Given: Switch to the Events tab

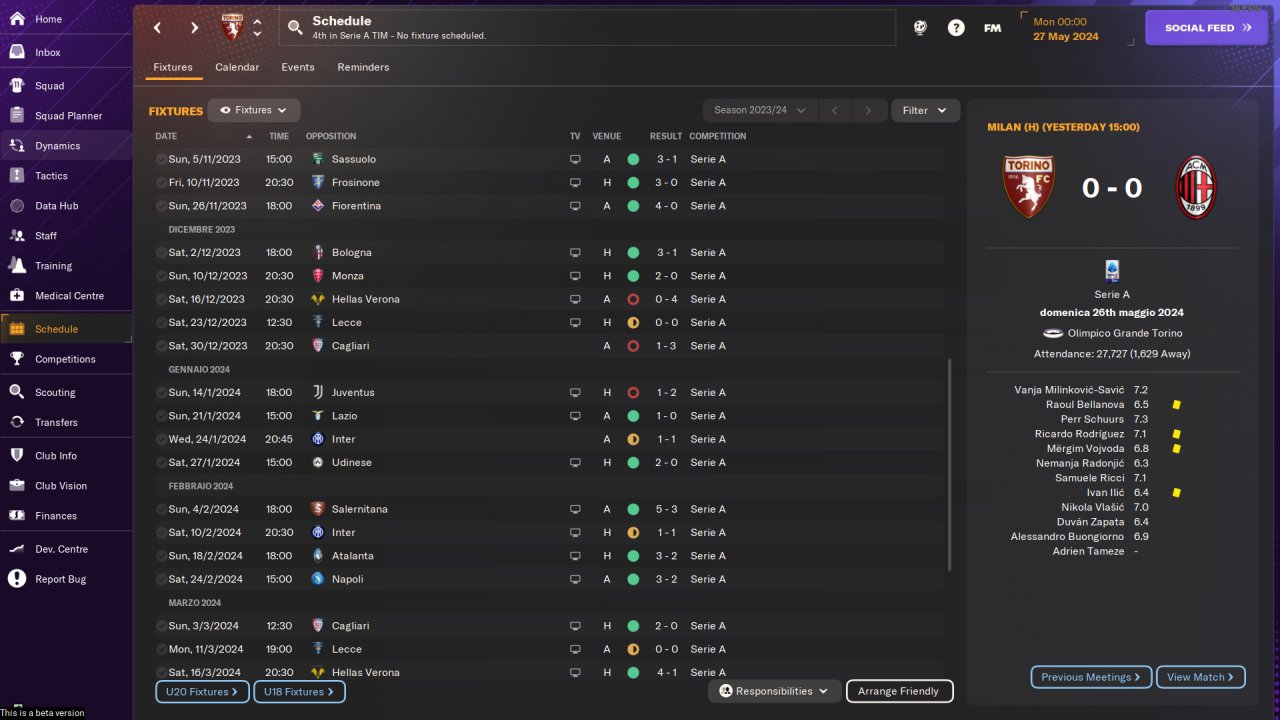Looking at the screenshot, I should point(298,67).
